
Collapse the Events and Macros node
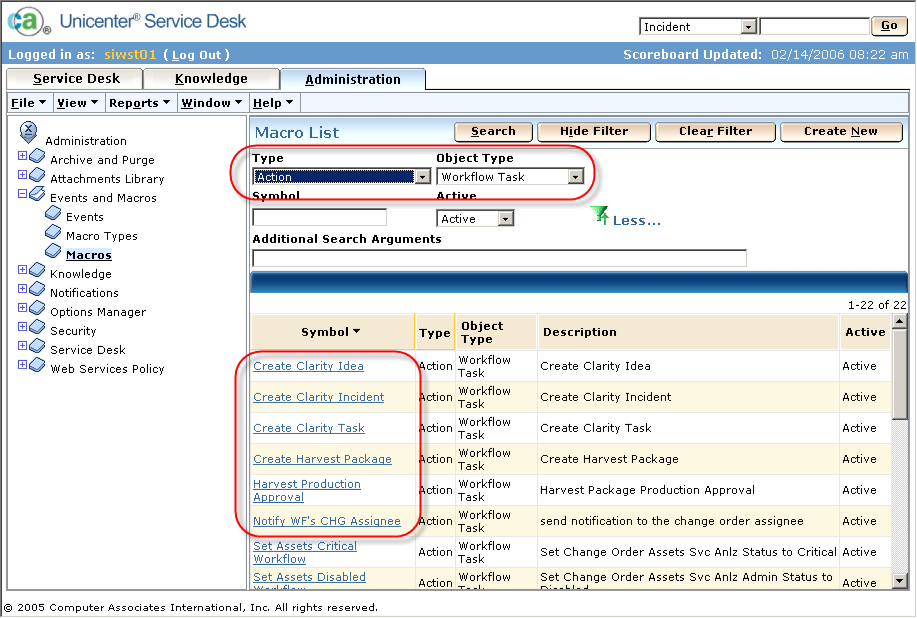[22, 195]
